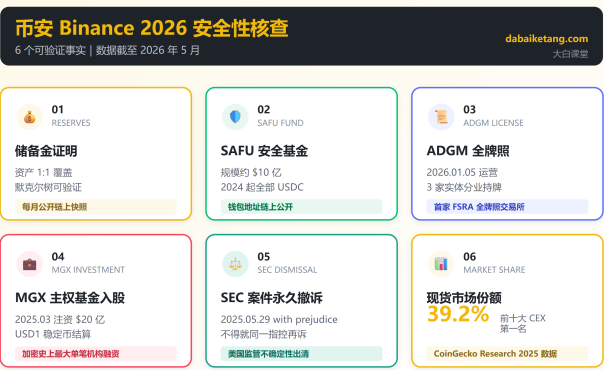Click the number 01 on the Reserves card

pyautogui.click(x=57, y=110)
